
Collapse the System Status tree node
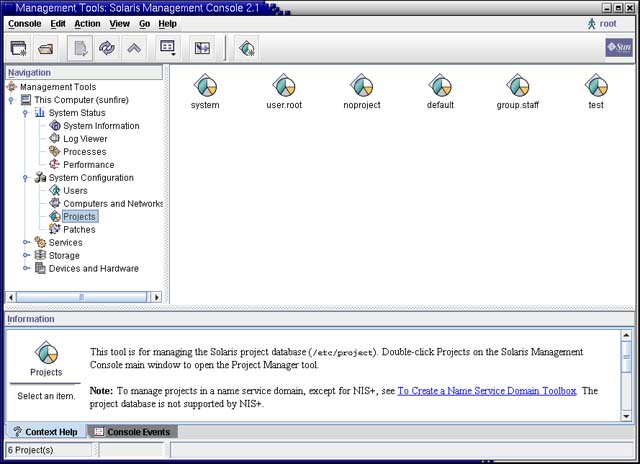pyautogui.click(x=26, y=113)
